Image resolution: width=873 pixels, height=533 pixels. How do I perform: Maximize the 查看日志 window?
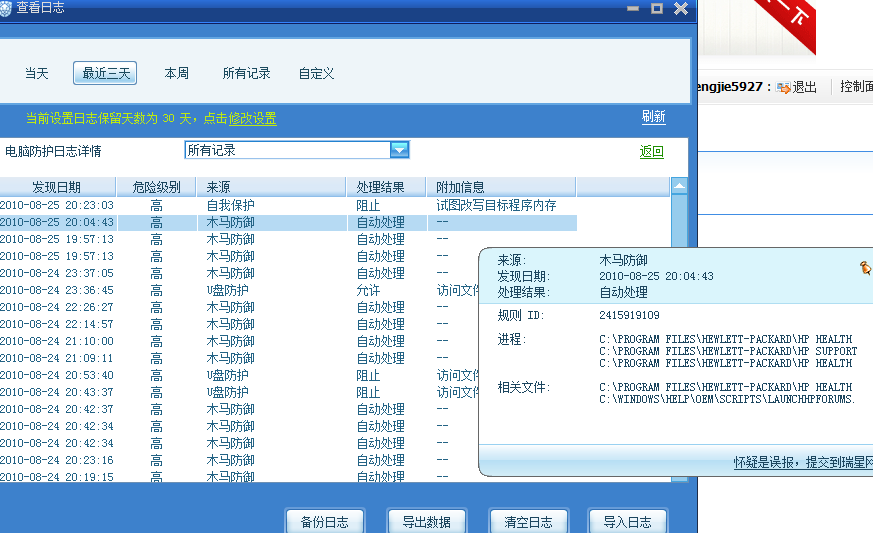point(657,8)
